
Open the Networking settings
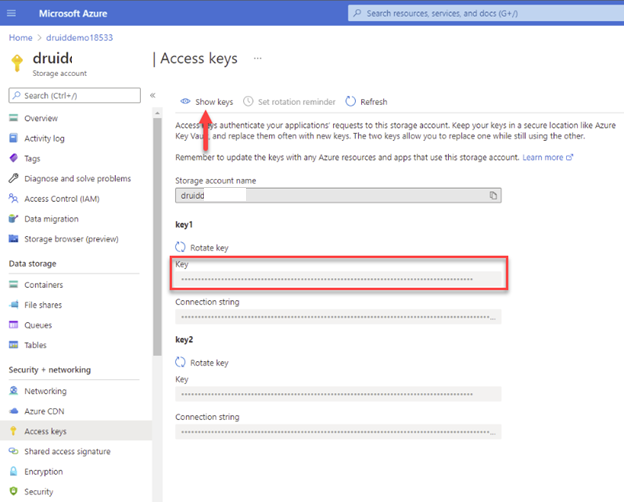pos(45,391)
